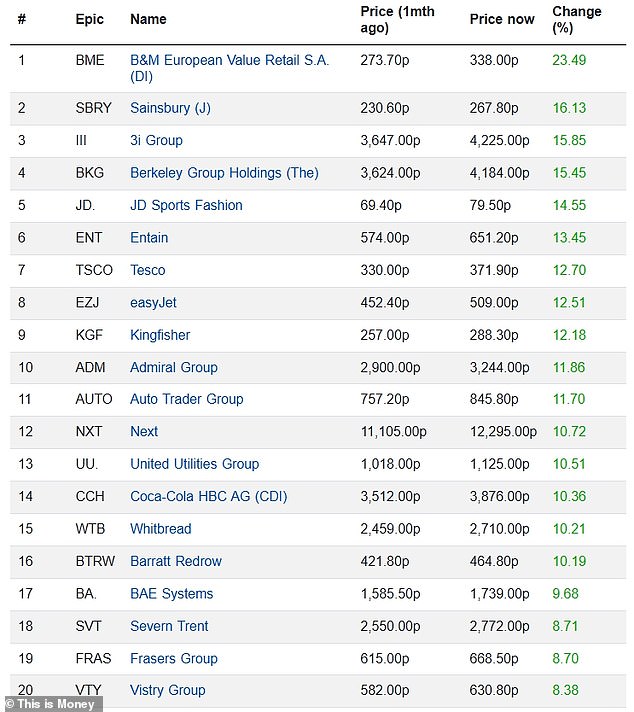
Task: Click the 2,459.00p price cell
Action: [x=390, y=529]
